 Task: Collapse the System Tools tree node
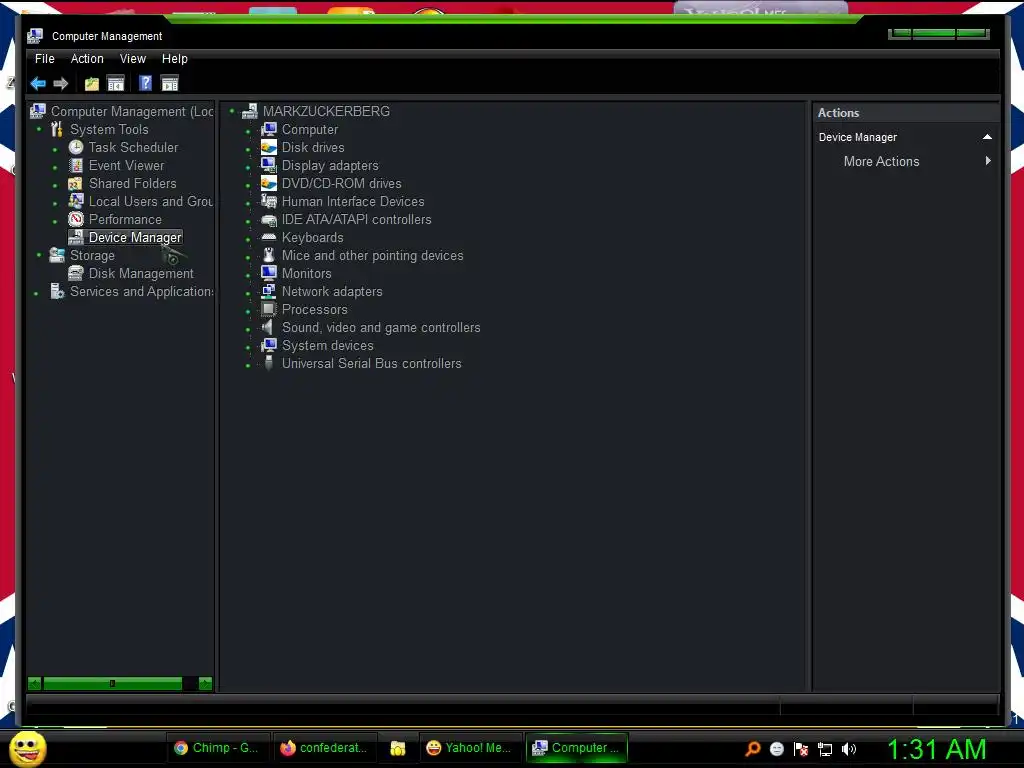pos(39,129)
